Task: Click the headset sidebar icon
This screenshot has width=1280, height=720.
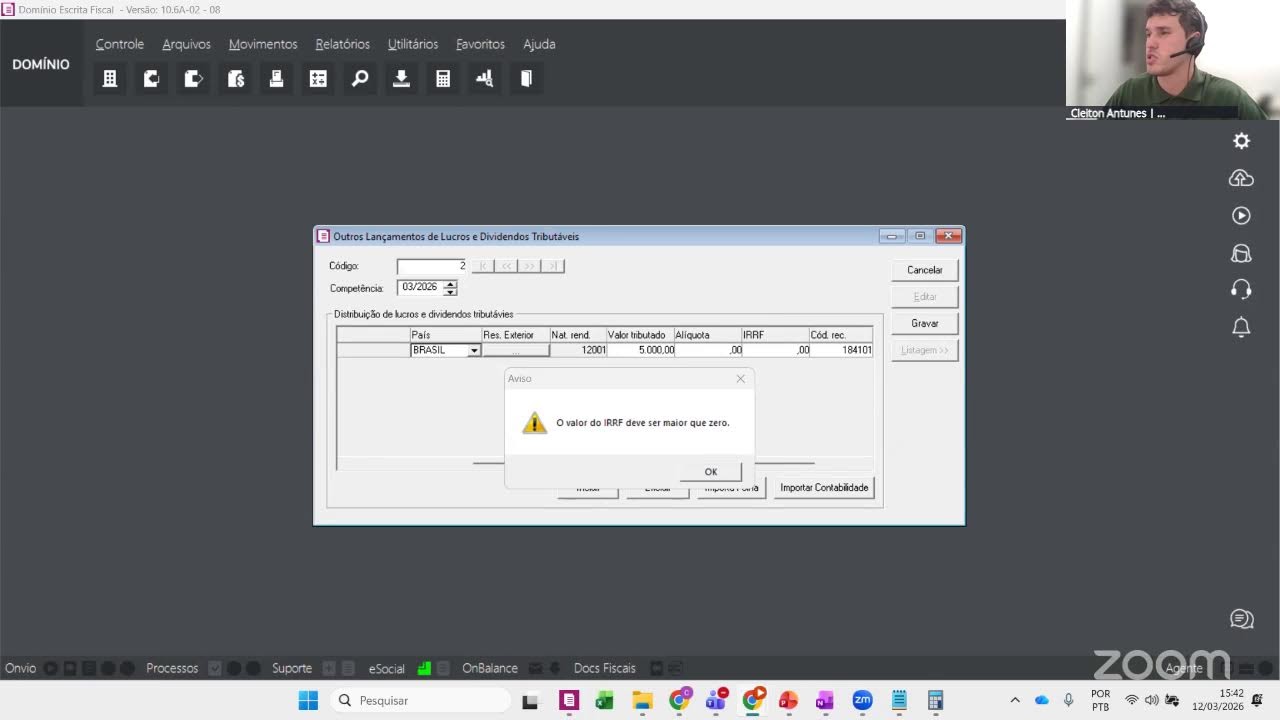Action: point(1241,290)
